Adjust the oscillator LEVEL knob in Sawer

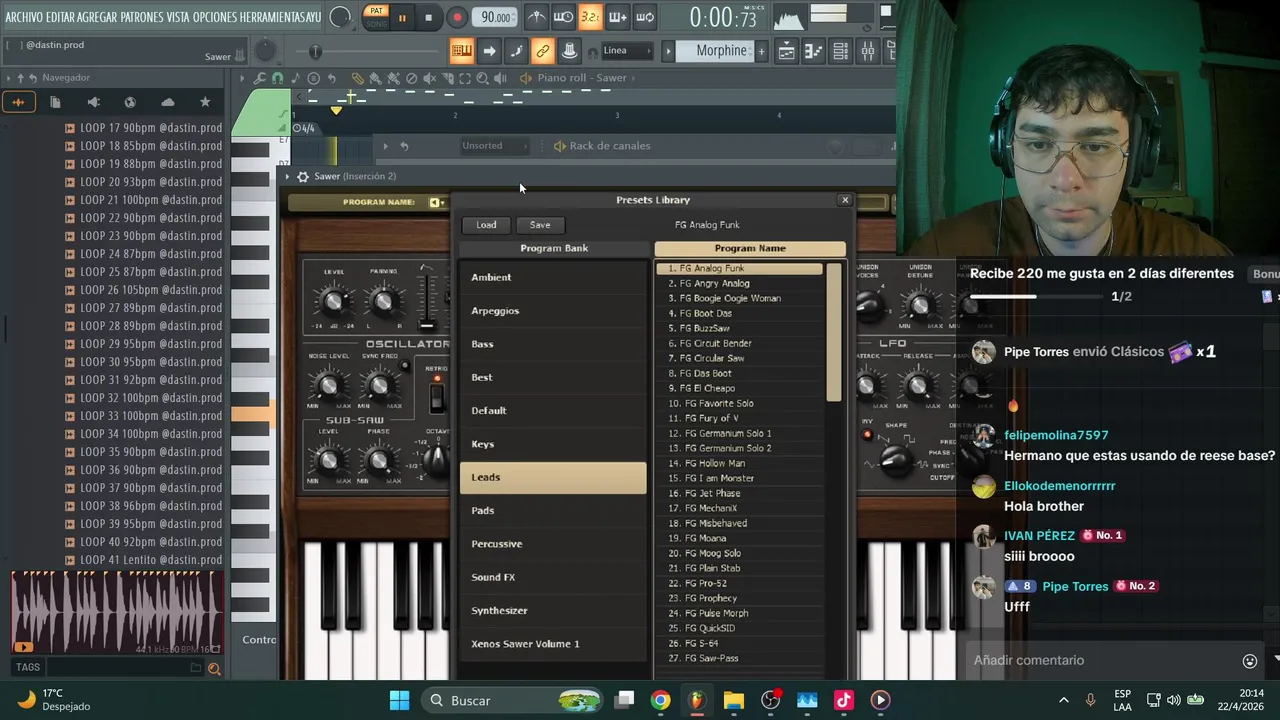(333, 301)
